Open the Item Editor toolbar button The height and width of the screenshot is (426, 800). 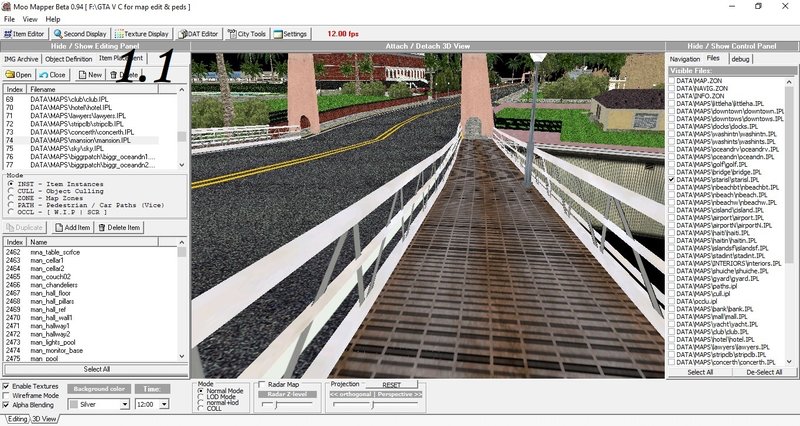24,34
